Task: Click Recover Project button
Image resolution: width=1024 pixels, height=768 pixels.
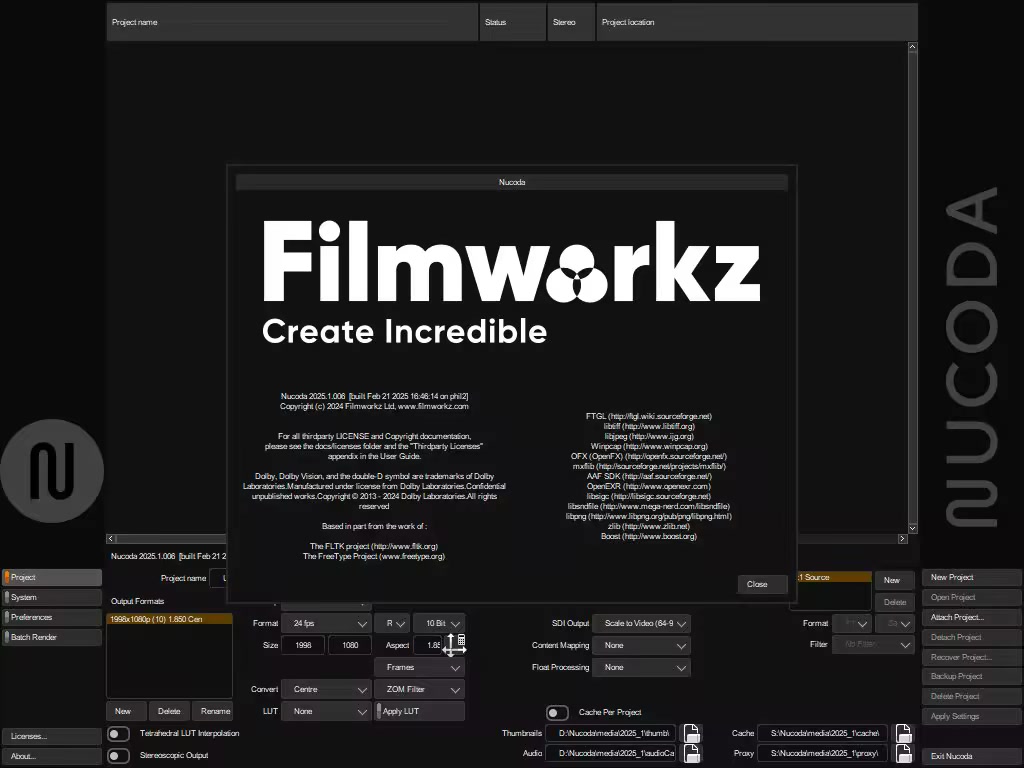Action: coord(972,657)
